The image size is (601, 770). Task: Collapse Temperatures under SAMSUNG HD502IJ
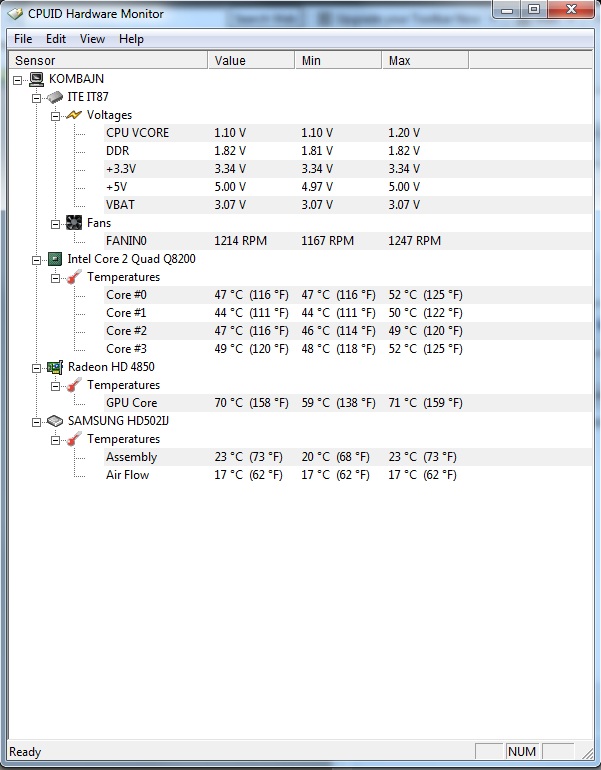(x=55, y=440)
